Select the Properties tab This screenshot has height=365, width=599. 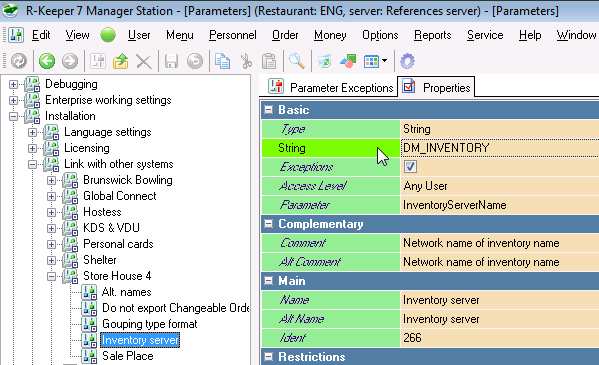[436, 87]
